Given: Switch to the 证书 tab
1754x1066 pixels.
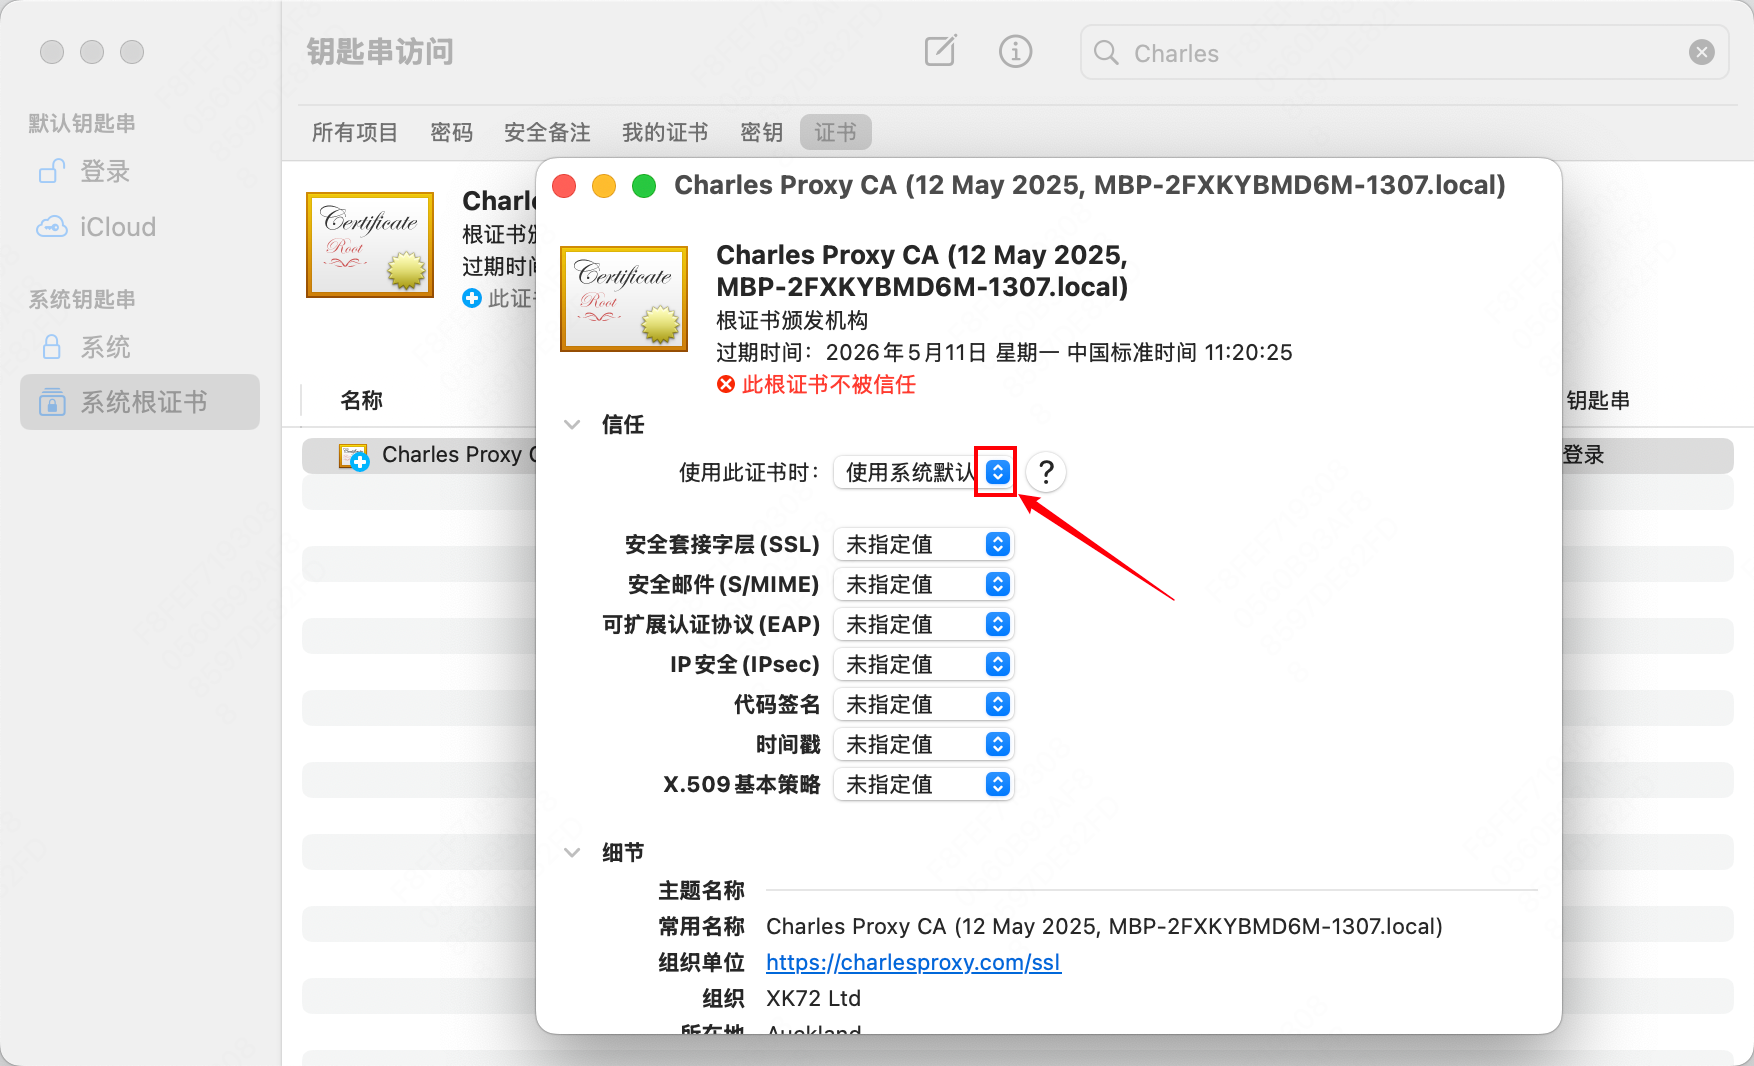Looking at the screenshot, I should (x=835, y=132).
